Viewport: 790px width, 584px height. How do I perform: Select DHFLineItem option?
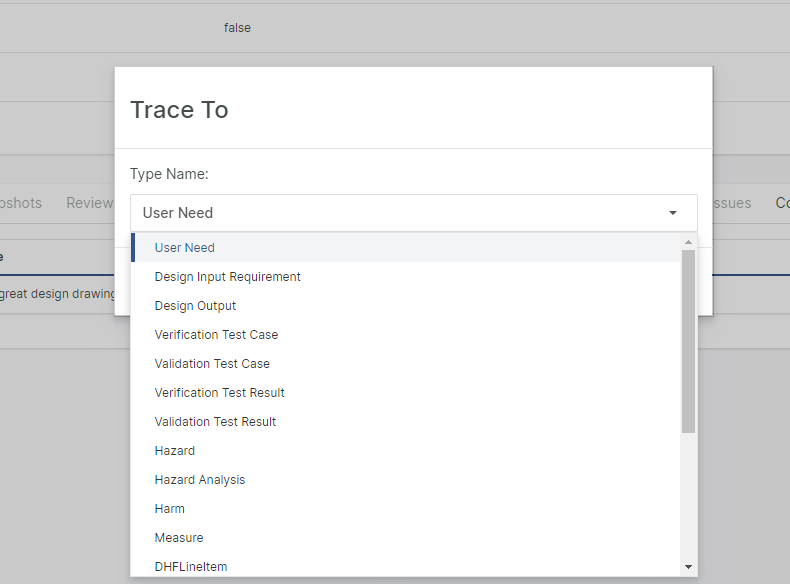coord(190,567)
